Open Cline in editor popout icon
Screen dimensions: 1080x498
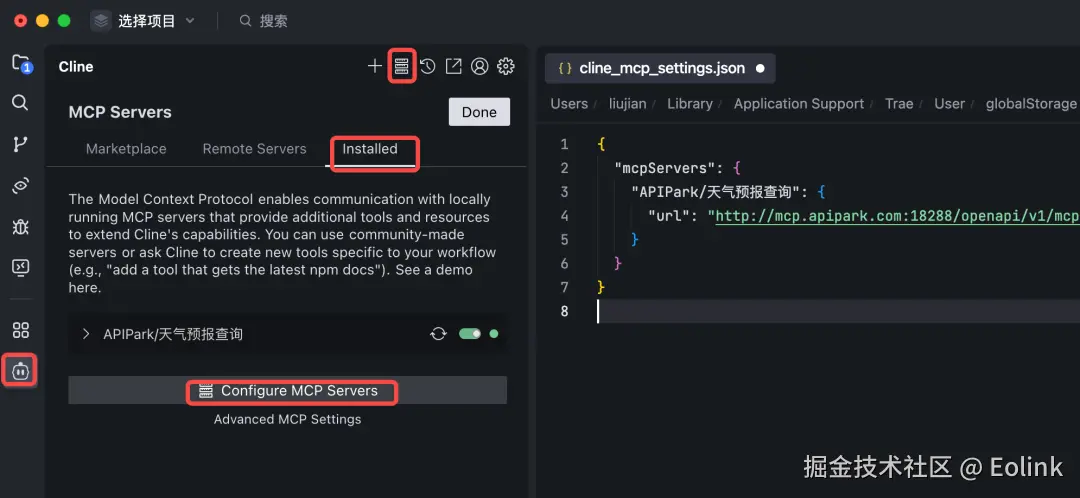(453, 66)
